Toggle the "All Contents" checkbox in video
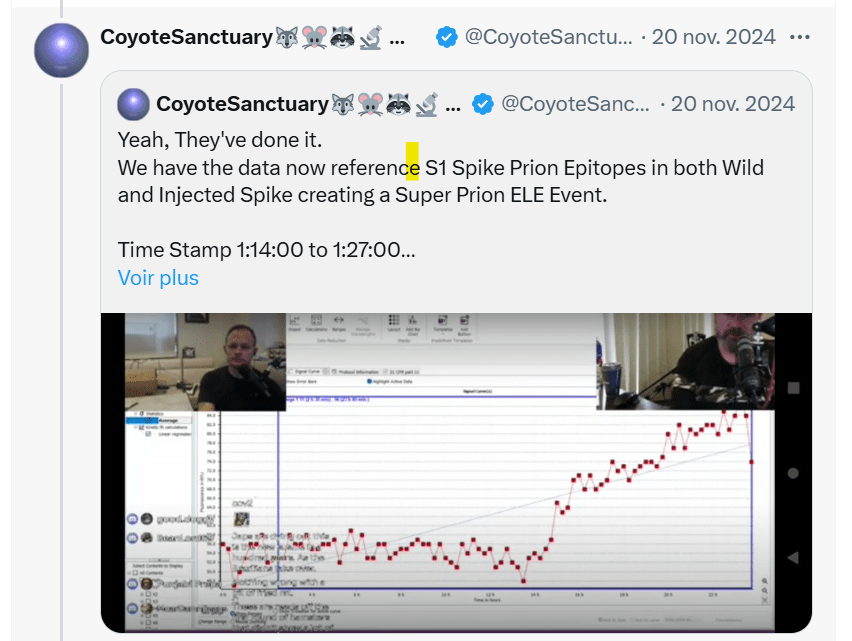The width and height of the screenshot is (852, 641). 133,575
